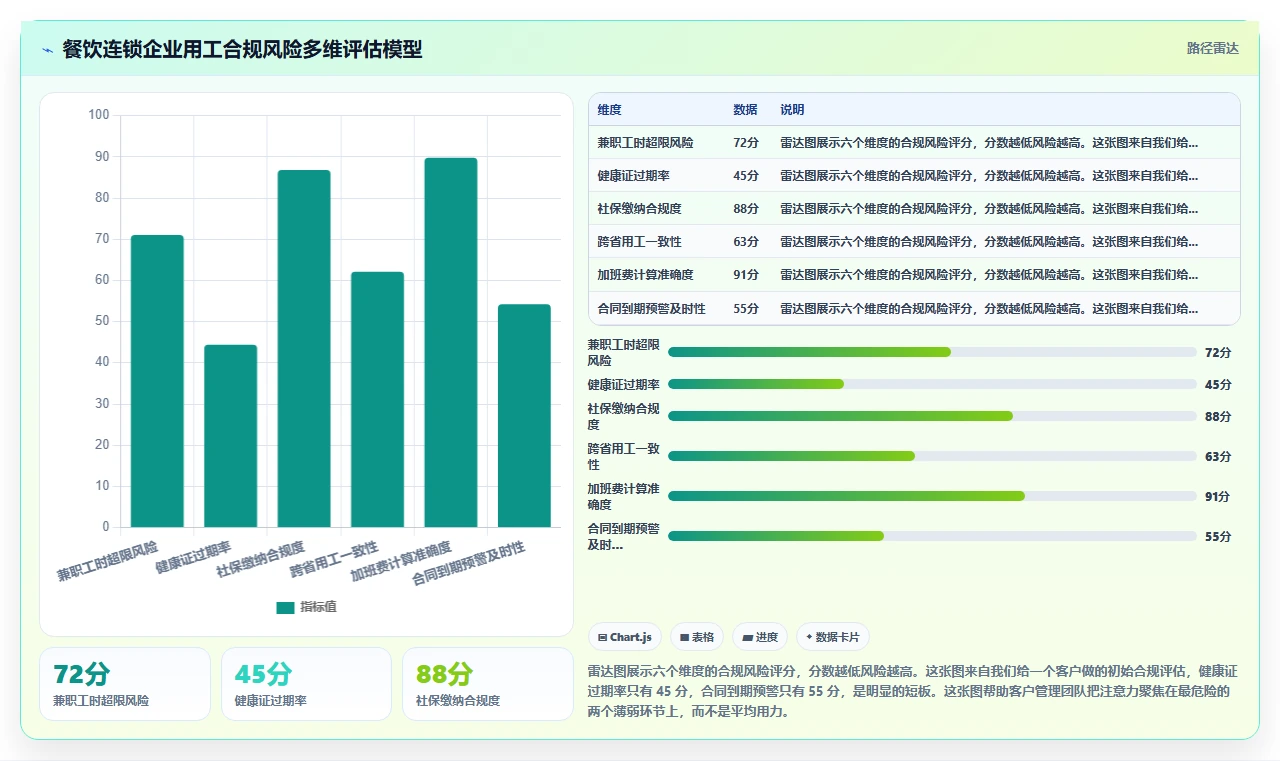
Task: Click the 88分 value in the table
Action: [746, 209]
